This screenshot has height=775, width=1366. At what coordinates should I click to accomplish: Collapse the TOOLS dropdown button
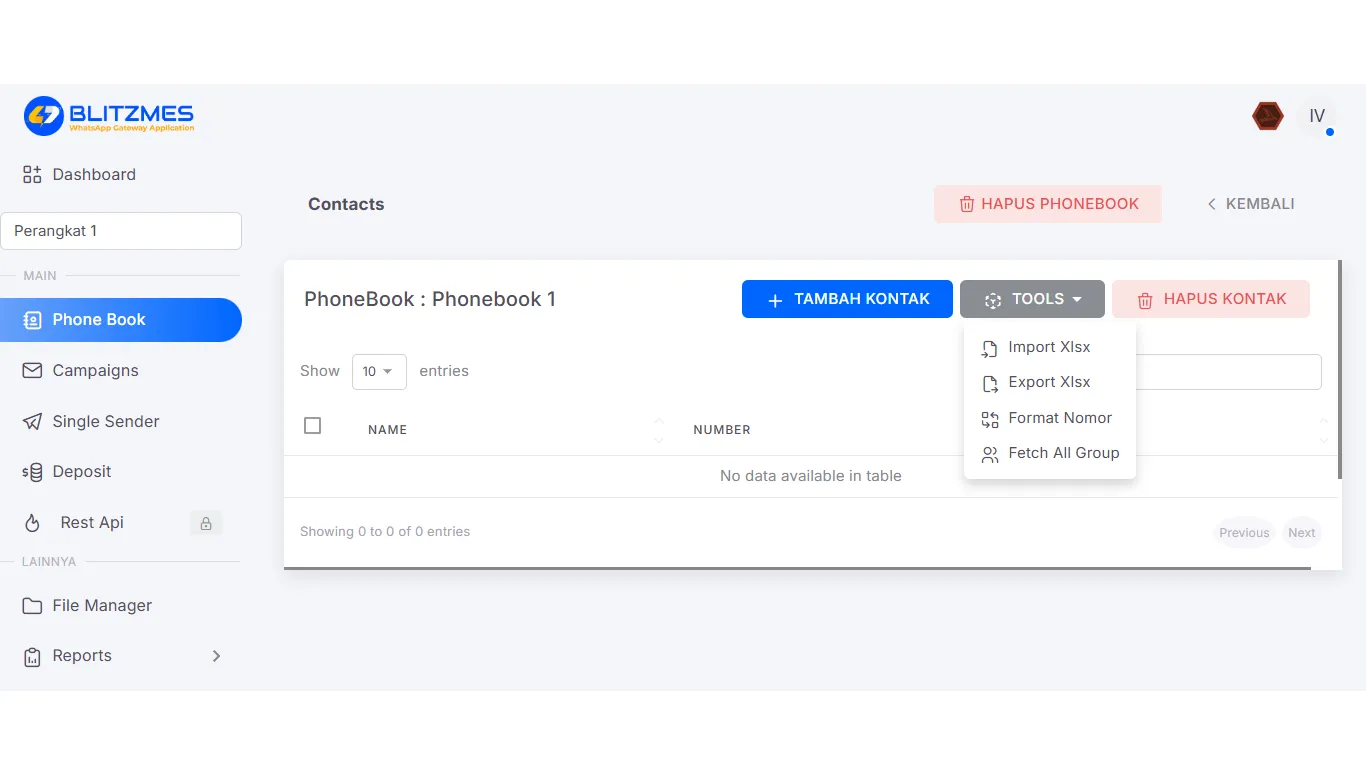click(x=1032, y=299)
